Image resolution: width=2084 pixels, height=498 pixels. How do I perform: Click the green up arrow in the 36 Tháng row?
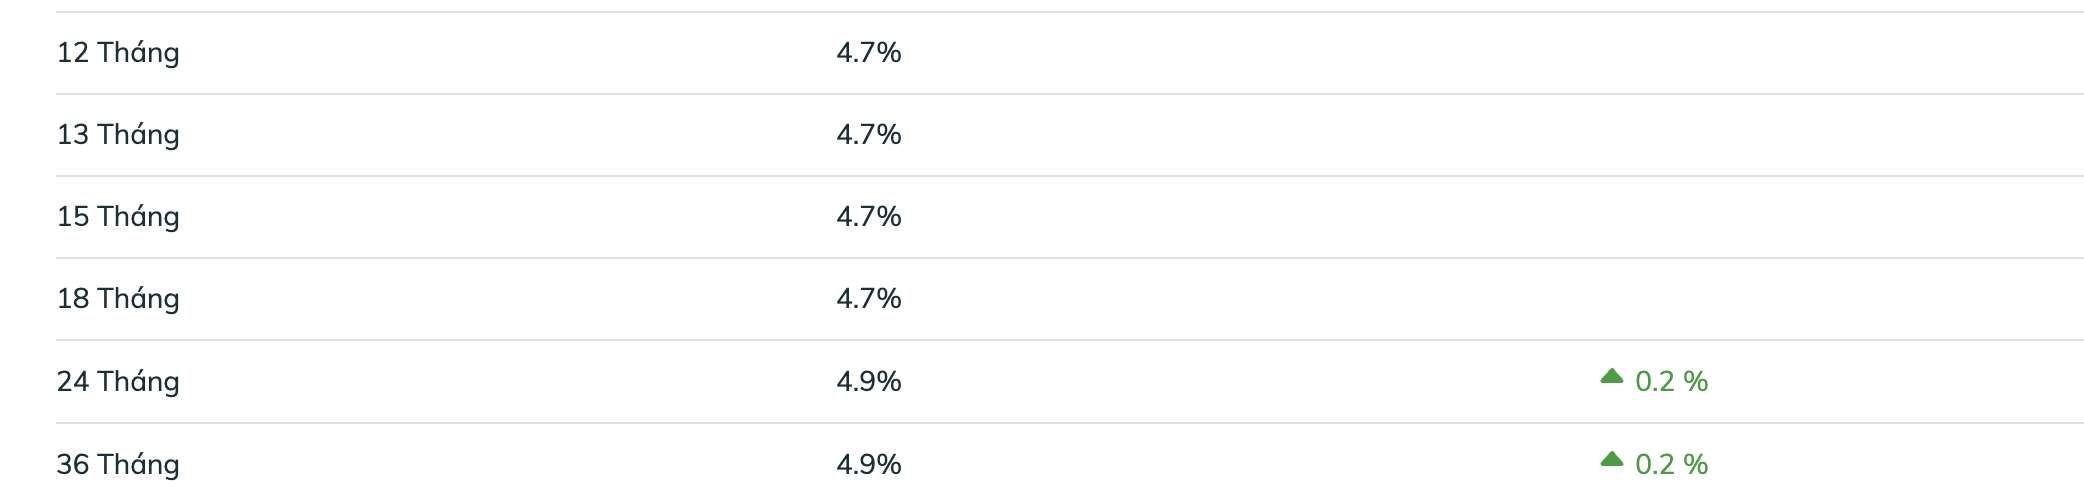(1611, 460)
